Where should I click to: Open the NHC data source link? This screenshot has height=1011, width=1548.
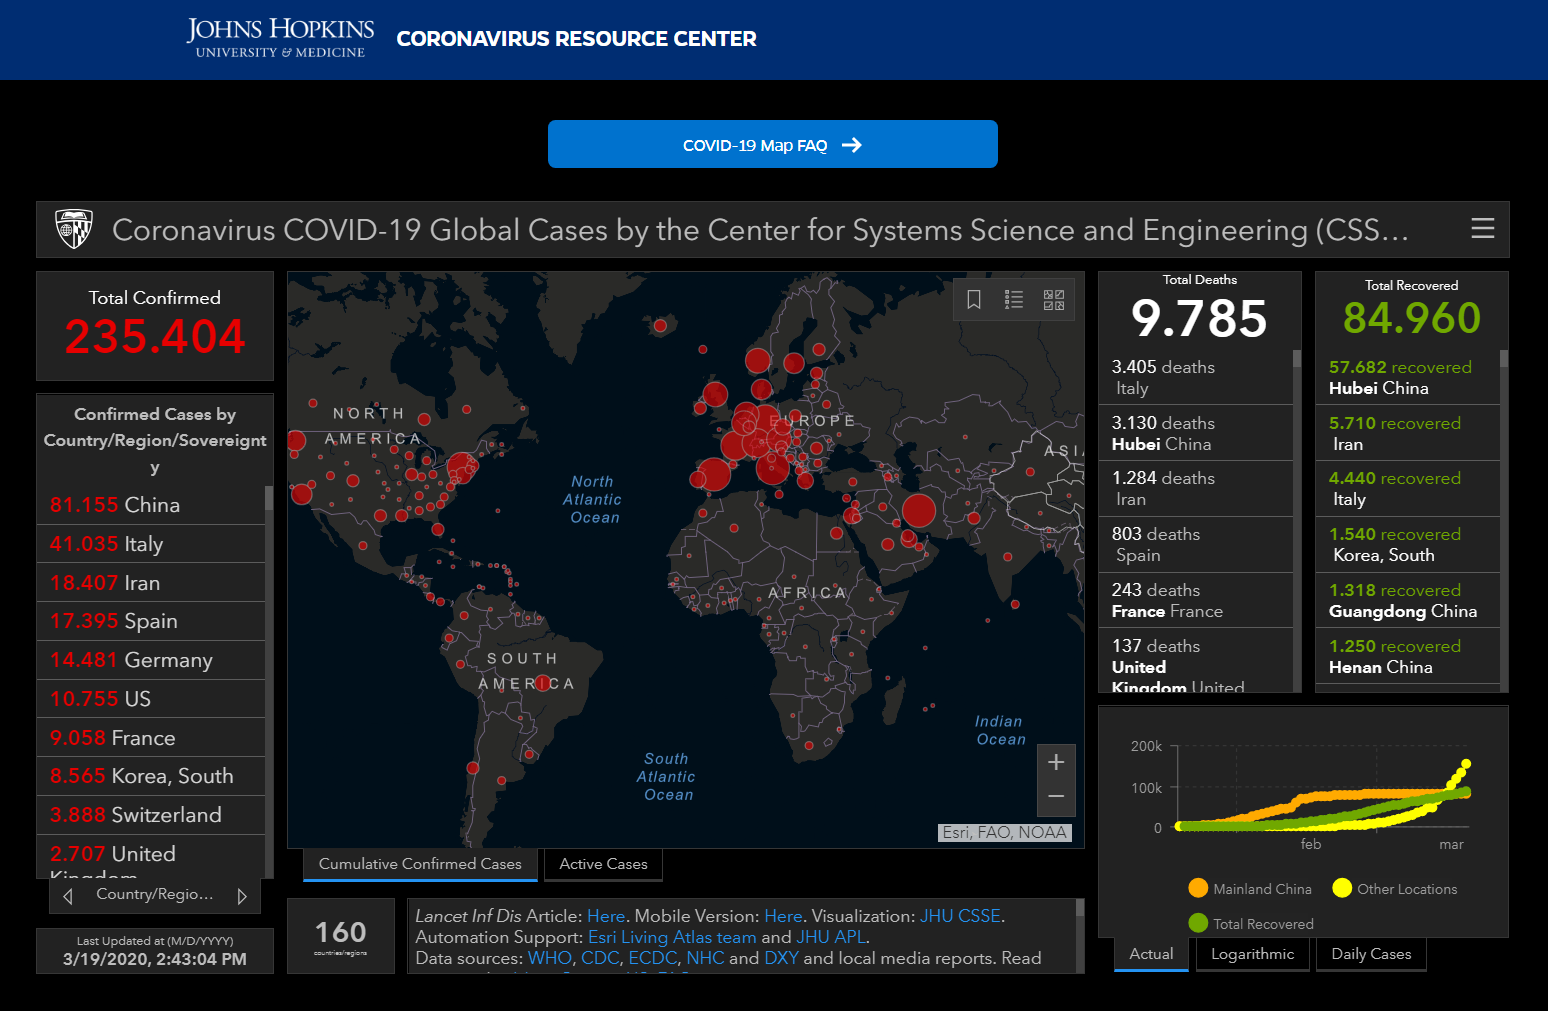coord(705,958)
